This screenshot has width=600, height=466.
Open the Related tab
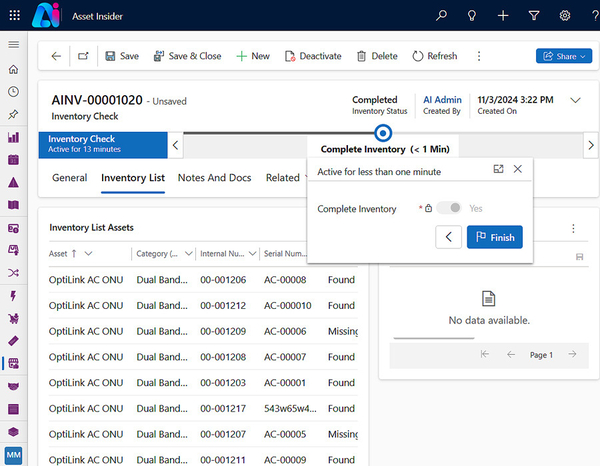[x=283, y=178]
